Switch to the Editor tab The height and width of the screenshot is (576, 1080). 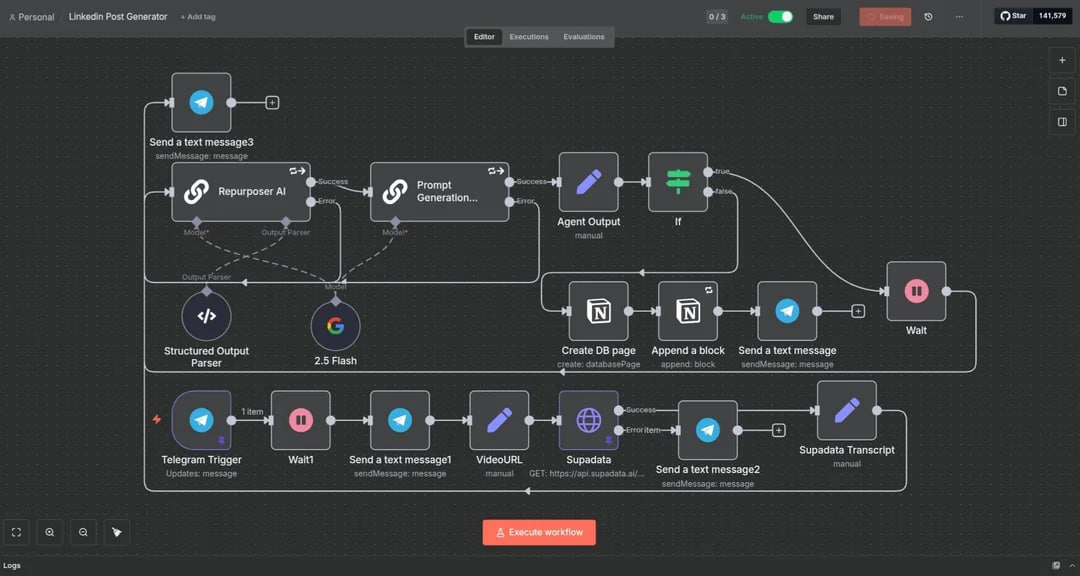click(484, 37)
